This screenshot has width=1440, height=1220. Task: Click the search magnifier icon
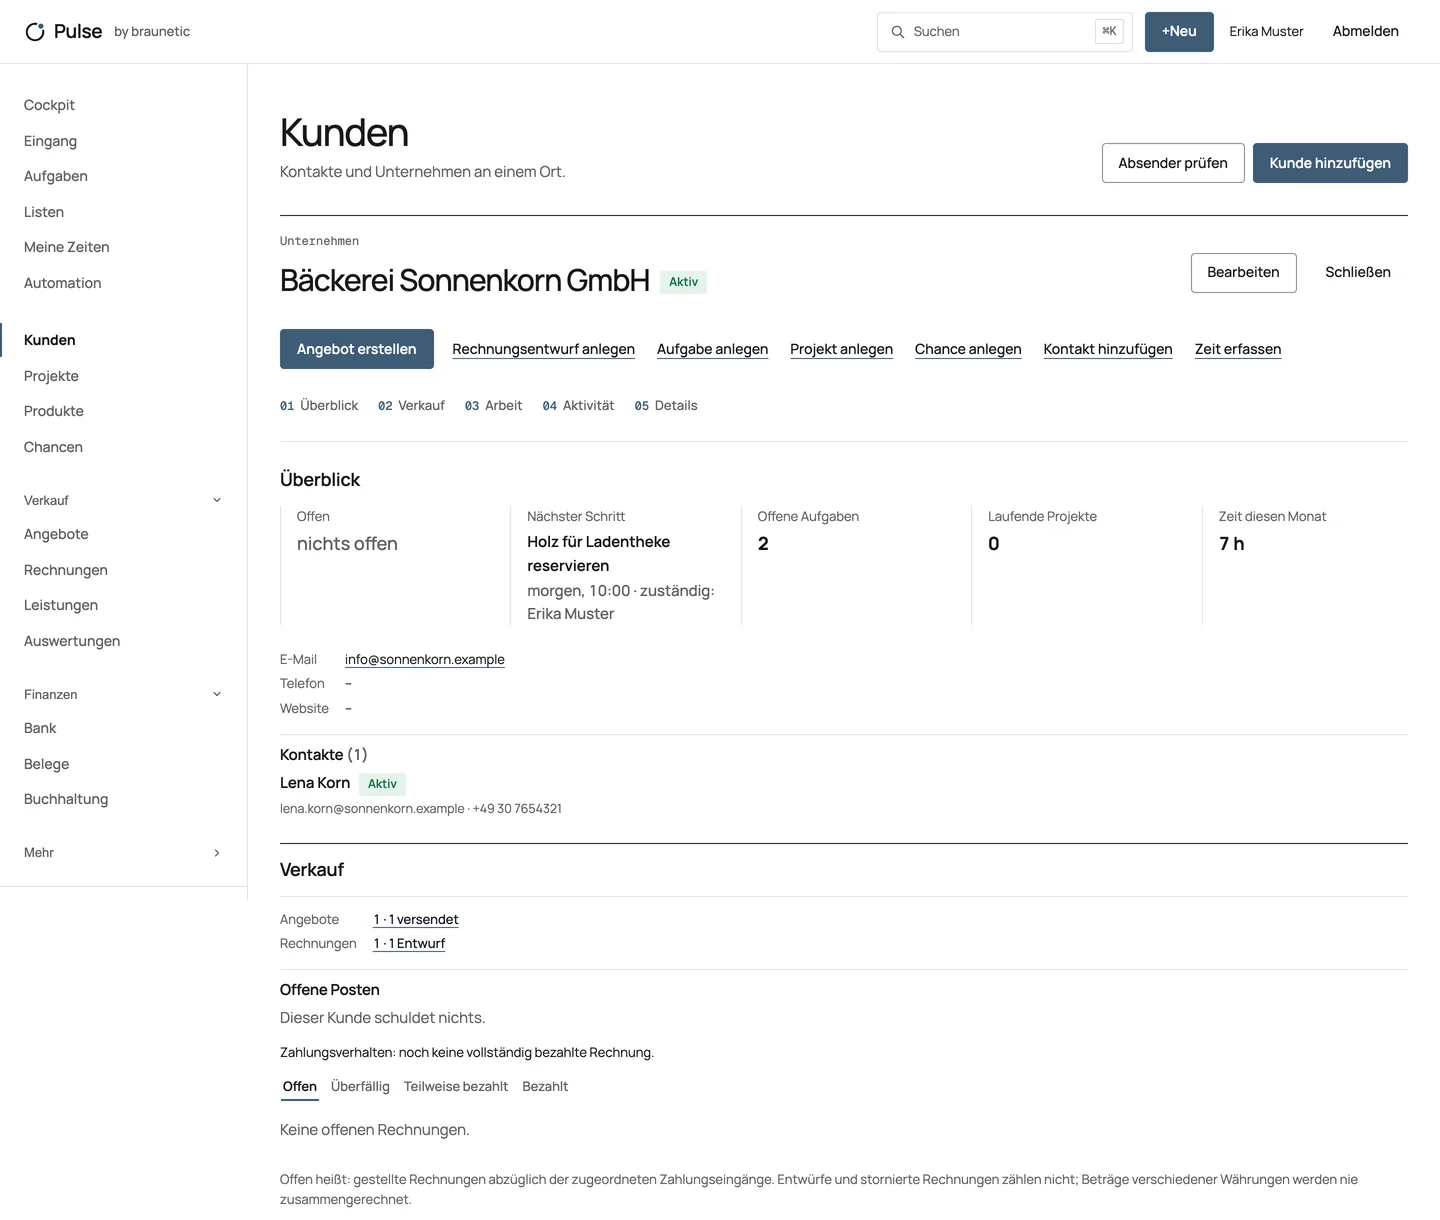tap(898, 32)
